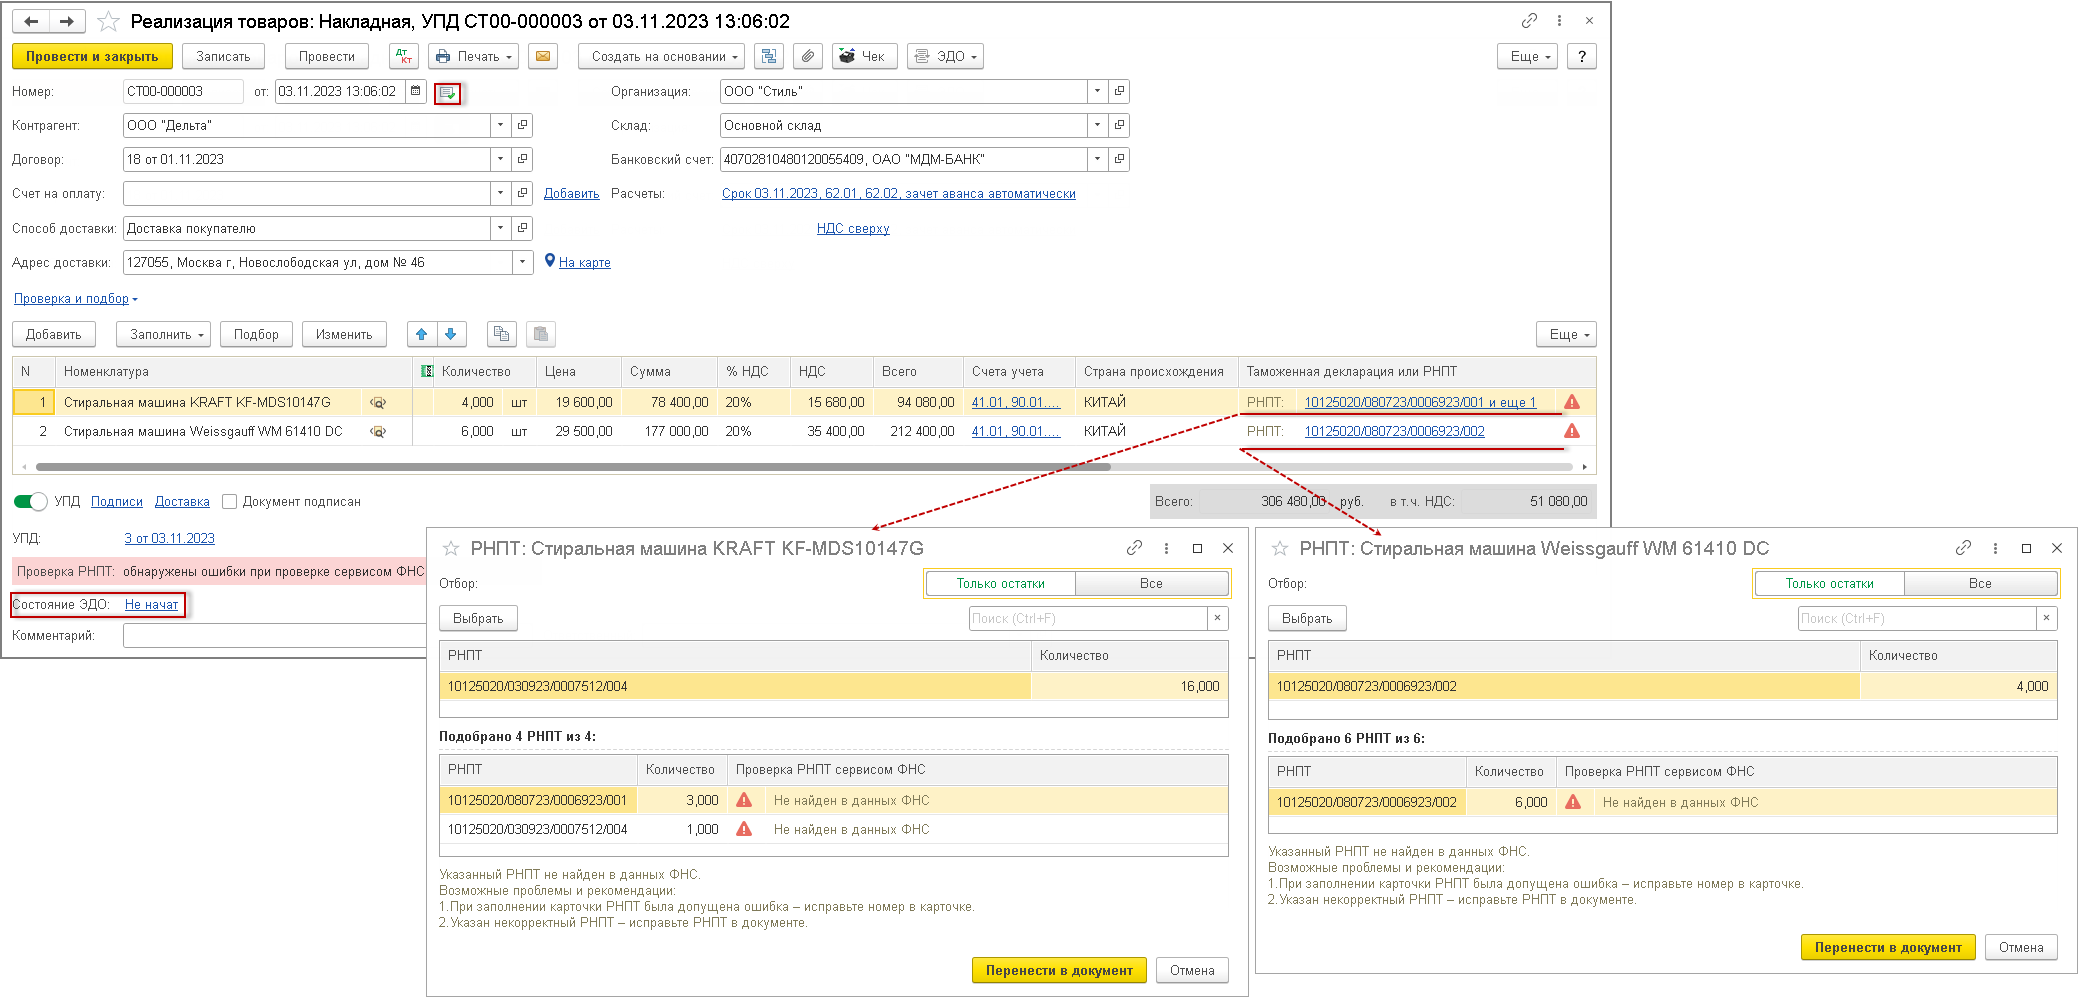This screenshot has height=997, width=2079.
Task: Move table row down arrow
Action: coord(451,334)
